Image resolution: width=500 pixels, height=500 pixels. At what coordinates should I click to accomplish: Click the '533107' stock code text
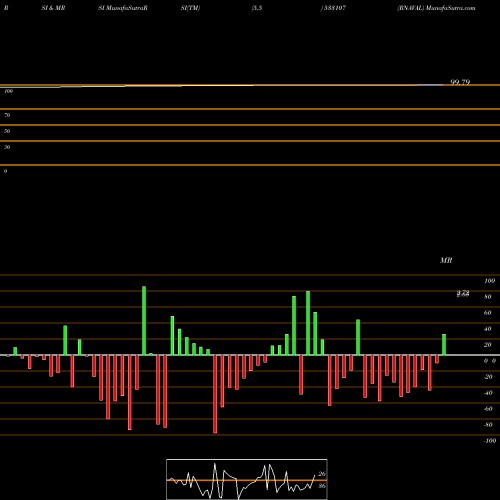tap(335, 8)
